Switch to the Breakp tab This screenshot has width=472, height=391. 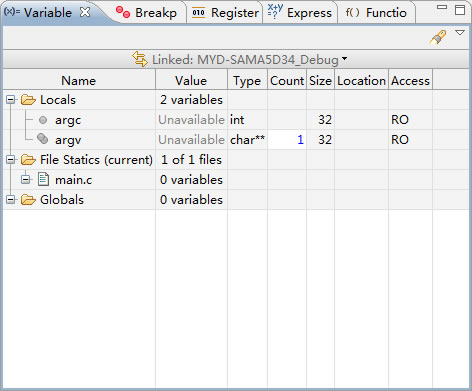click(146, 13)
